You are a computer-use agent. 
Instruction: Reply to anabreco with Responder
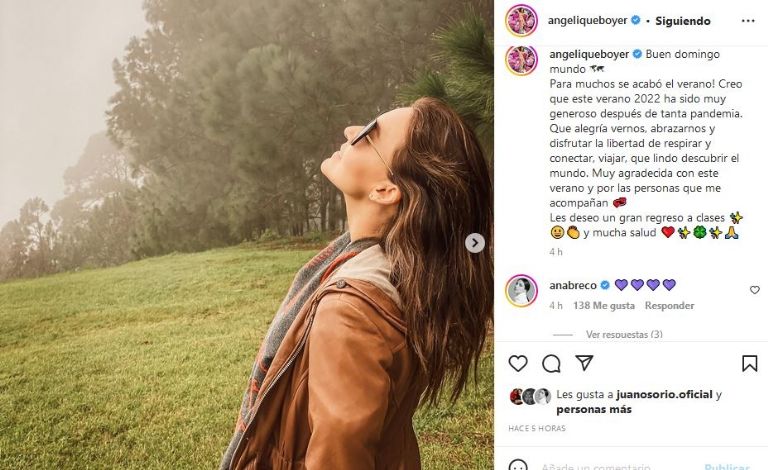pos(669,306)
